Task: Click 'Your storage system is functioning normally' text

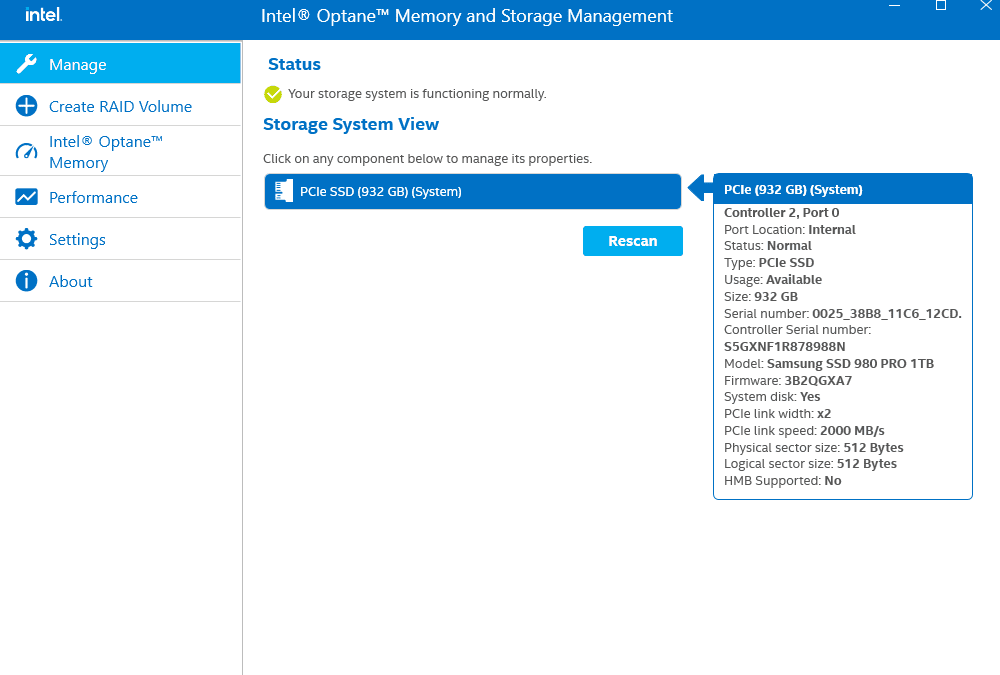Action: [x=417, y=94]
